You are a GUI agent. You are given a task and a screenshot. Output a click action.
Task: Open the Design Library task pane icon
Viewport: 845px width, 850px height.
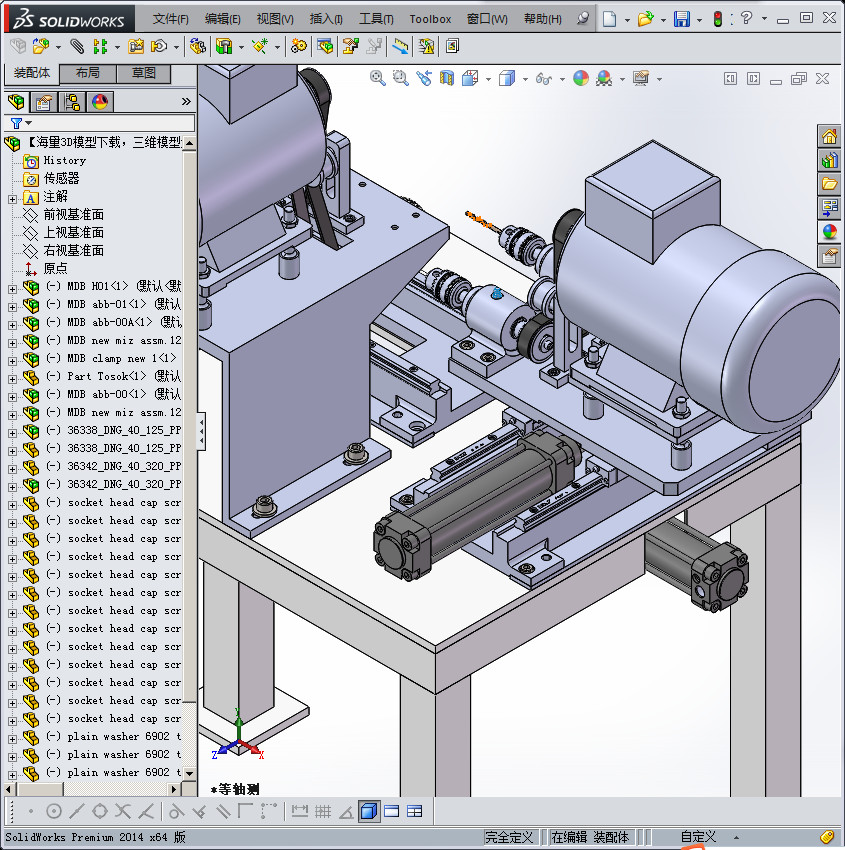pyautogui.click(x=829, y=160)
